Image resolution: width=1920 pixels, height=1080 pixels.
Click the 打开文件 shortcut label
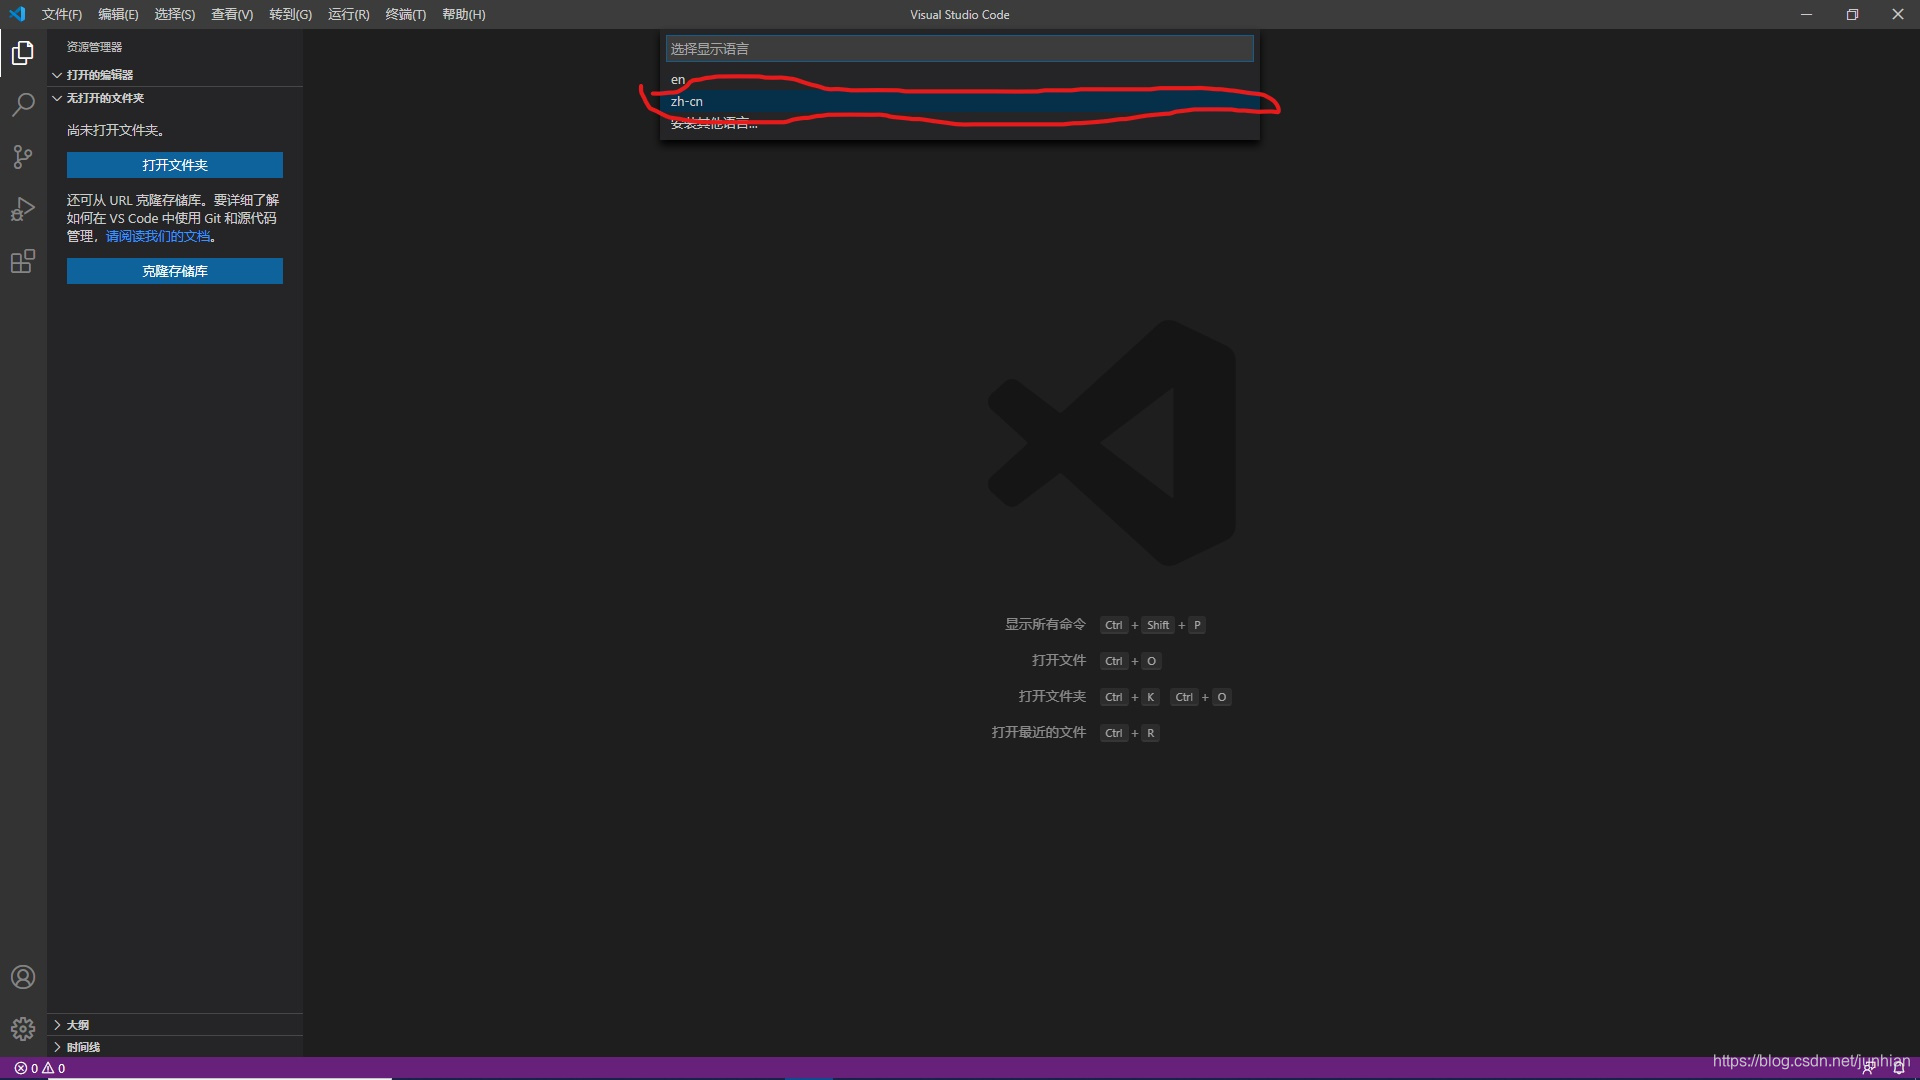point(1059,661)
